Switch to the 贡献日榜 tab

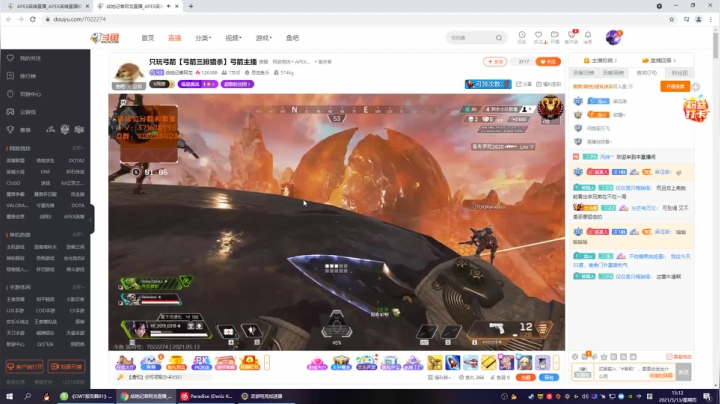click(584, 73)
